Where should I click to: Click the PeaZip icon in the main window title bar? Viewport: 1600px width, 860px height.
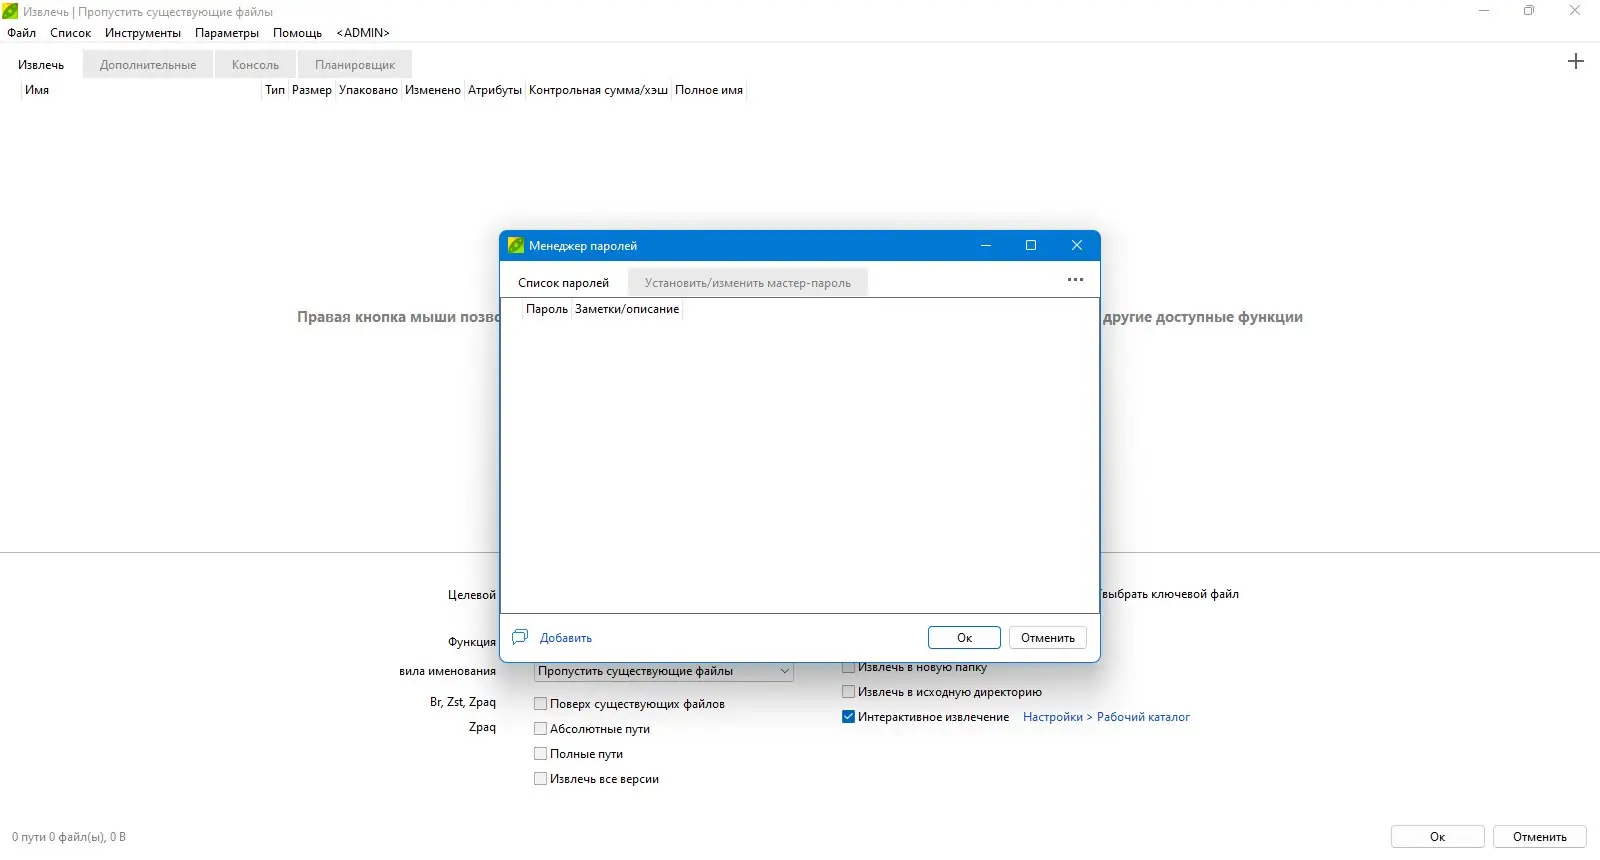(x=10, y=11)
